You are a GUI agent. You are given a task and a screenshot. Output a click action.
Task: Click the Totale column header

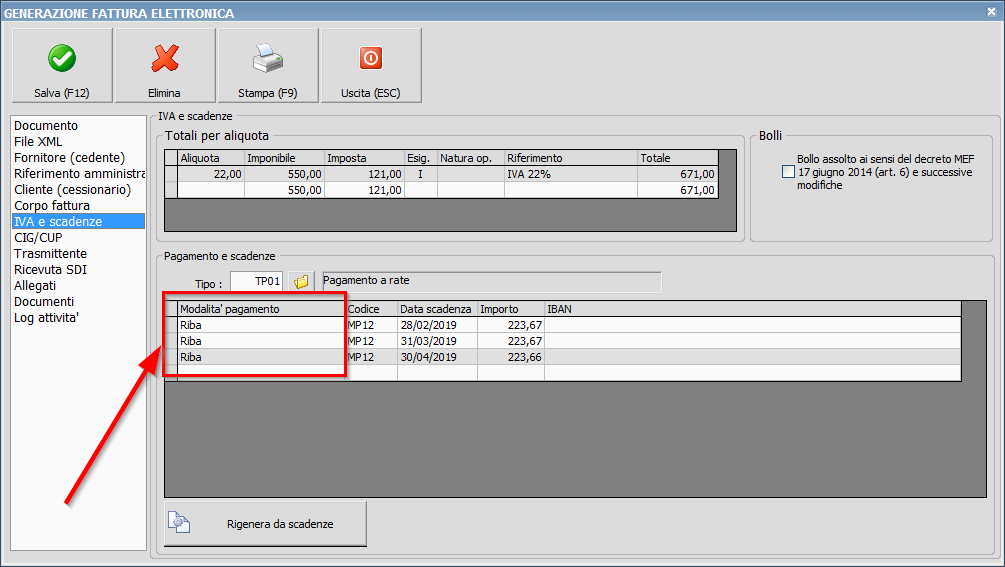(678, 158)
